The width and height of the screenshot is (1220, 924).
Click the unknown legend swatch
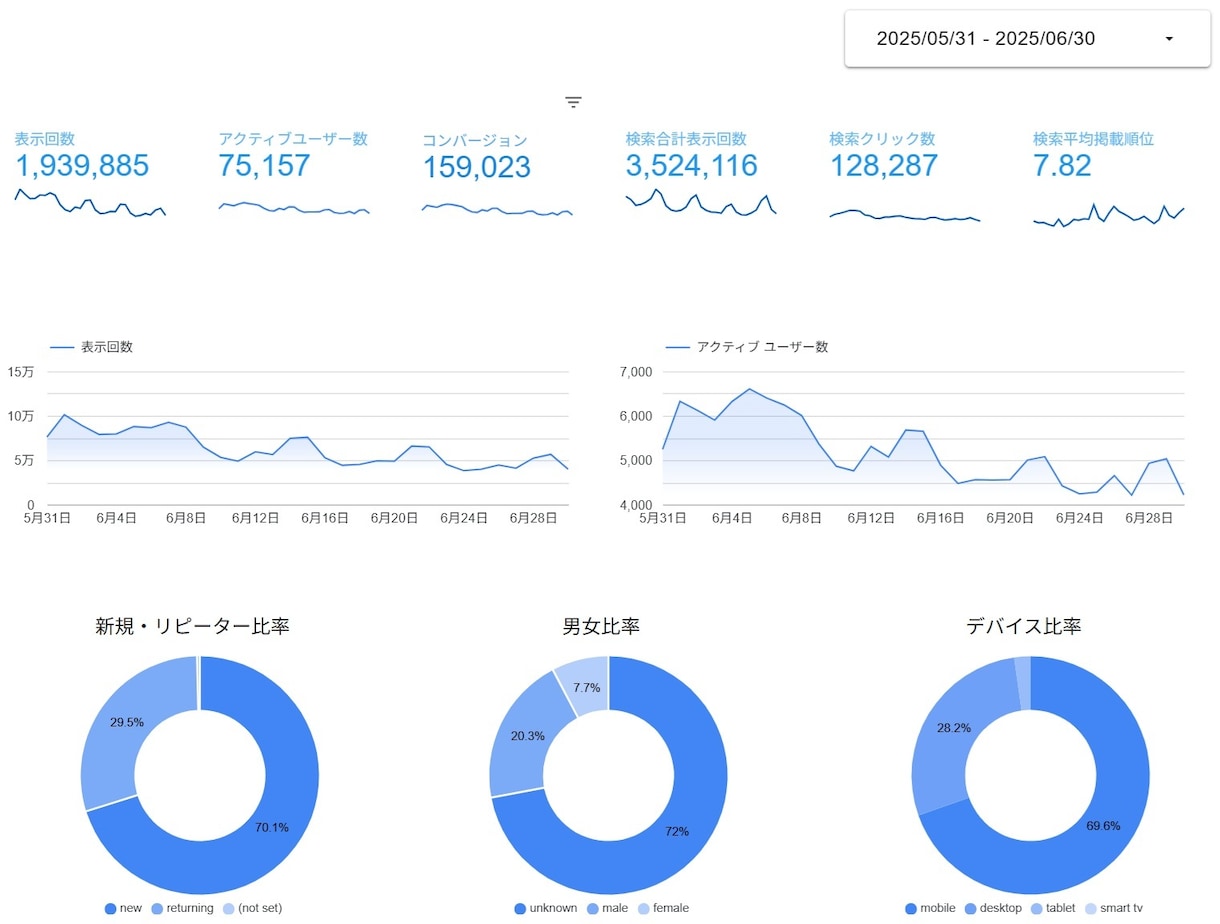pyautogui.click(x=520, y=908)
